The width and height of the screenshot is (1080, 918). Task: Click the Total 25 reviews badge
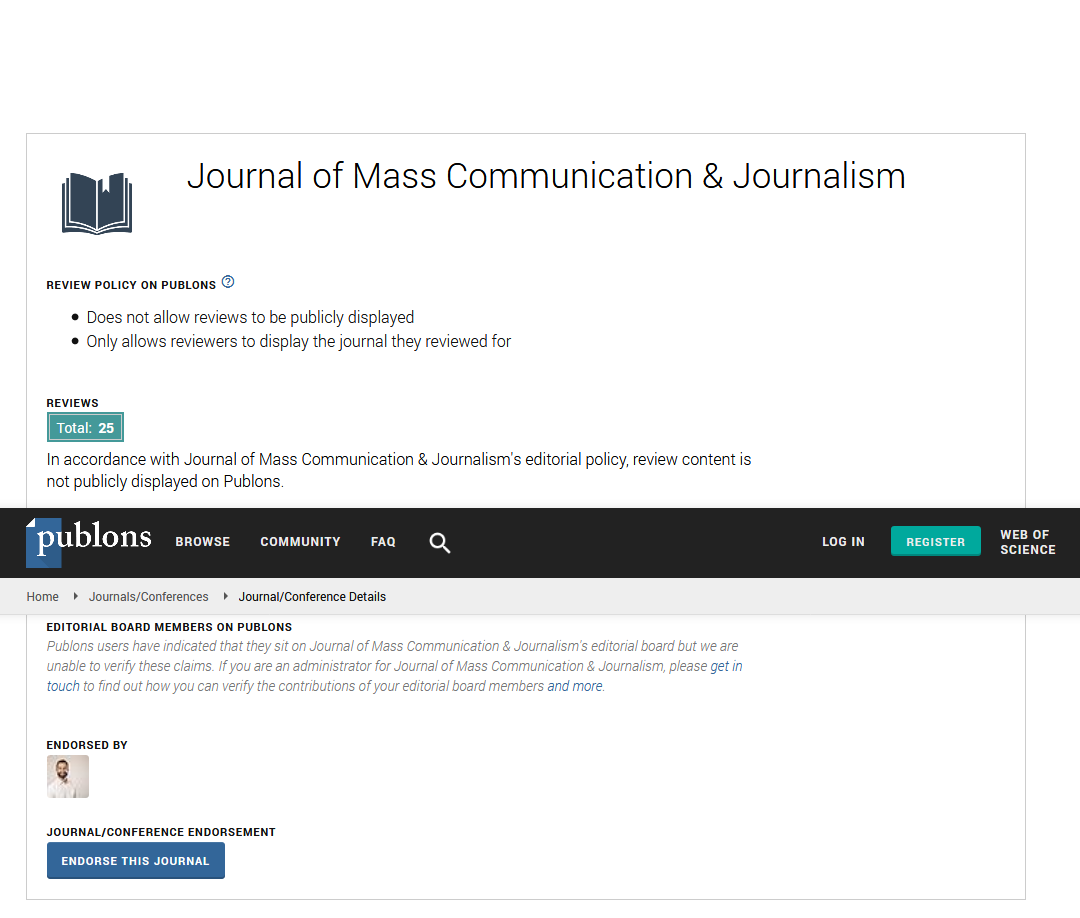(85, 428)
